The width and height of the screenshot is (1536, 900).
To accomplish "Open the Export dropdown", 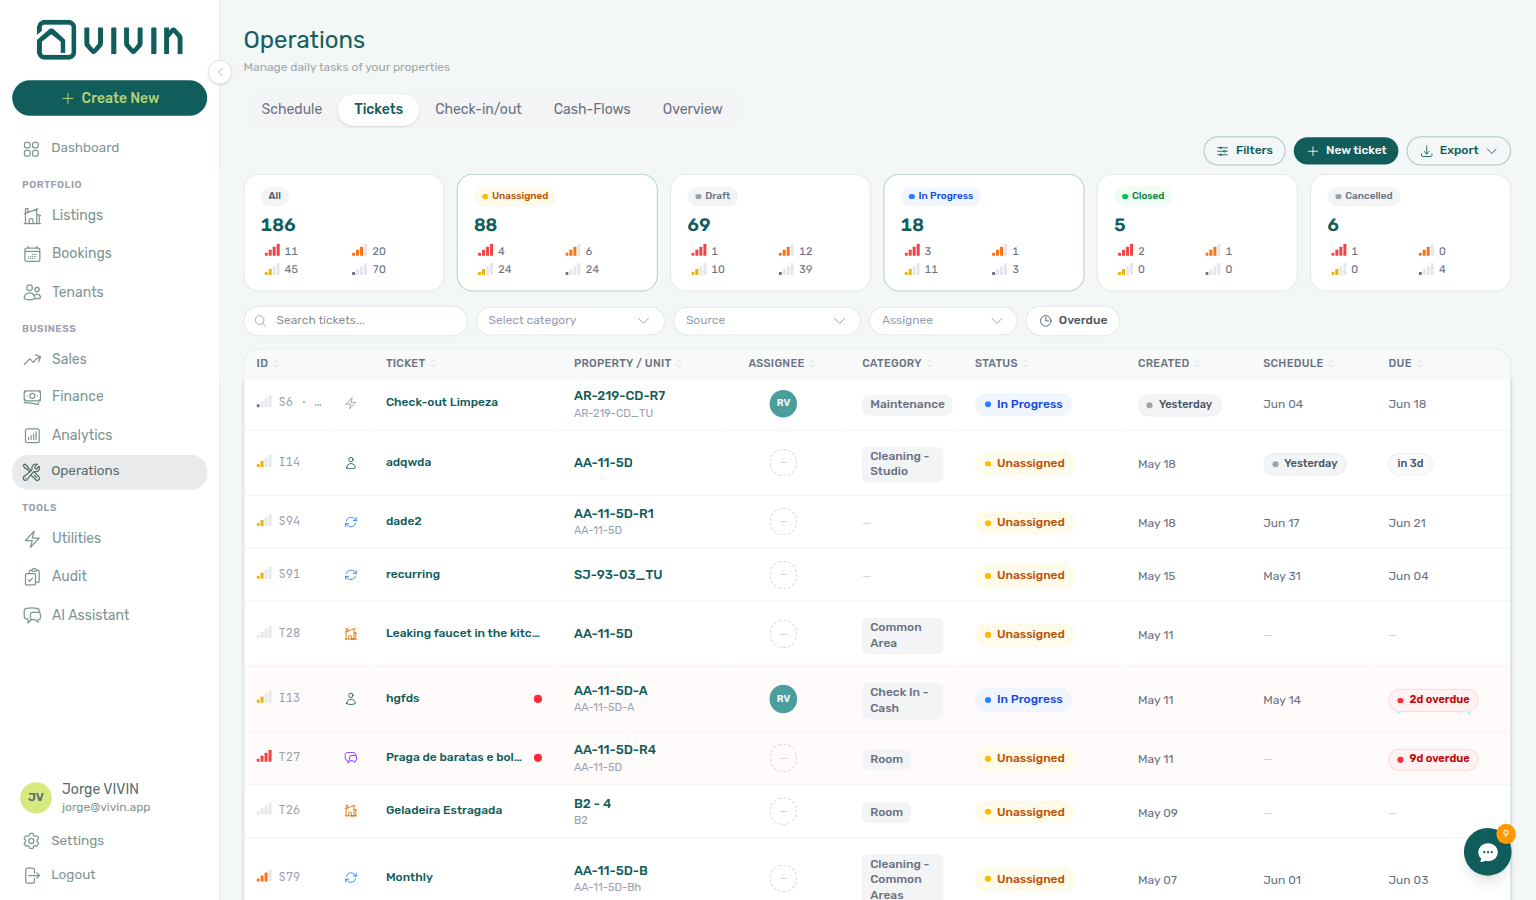I will click(1458, 151).
